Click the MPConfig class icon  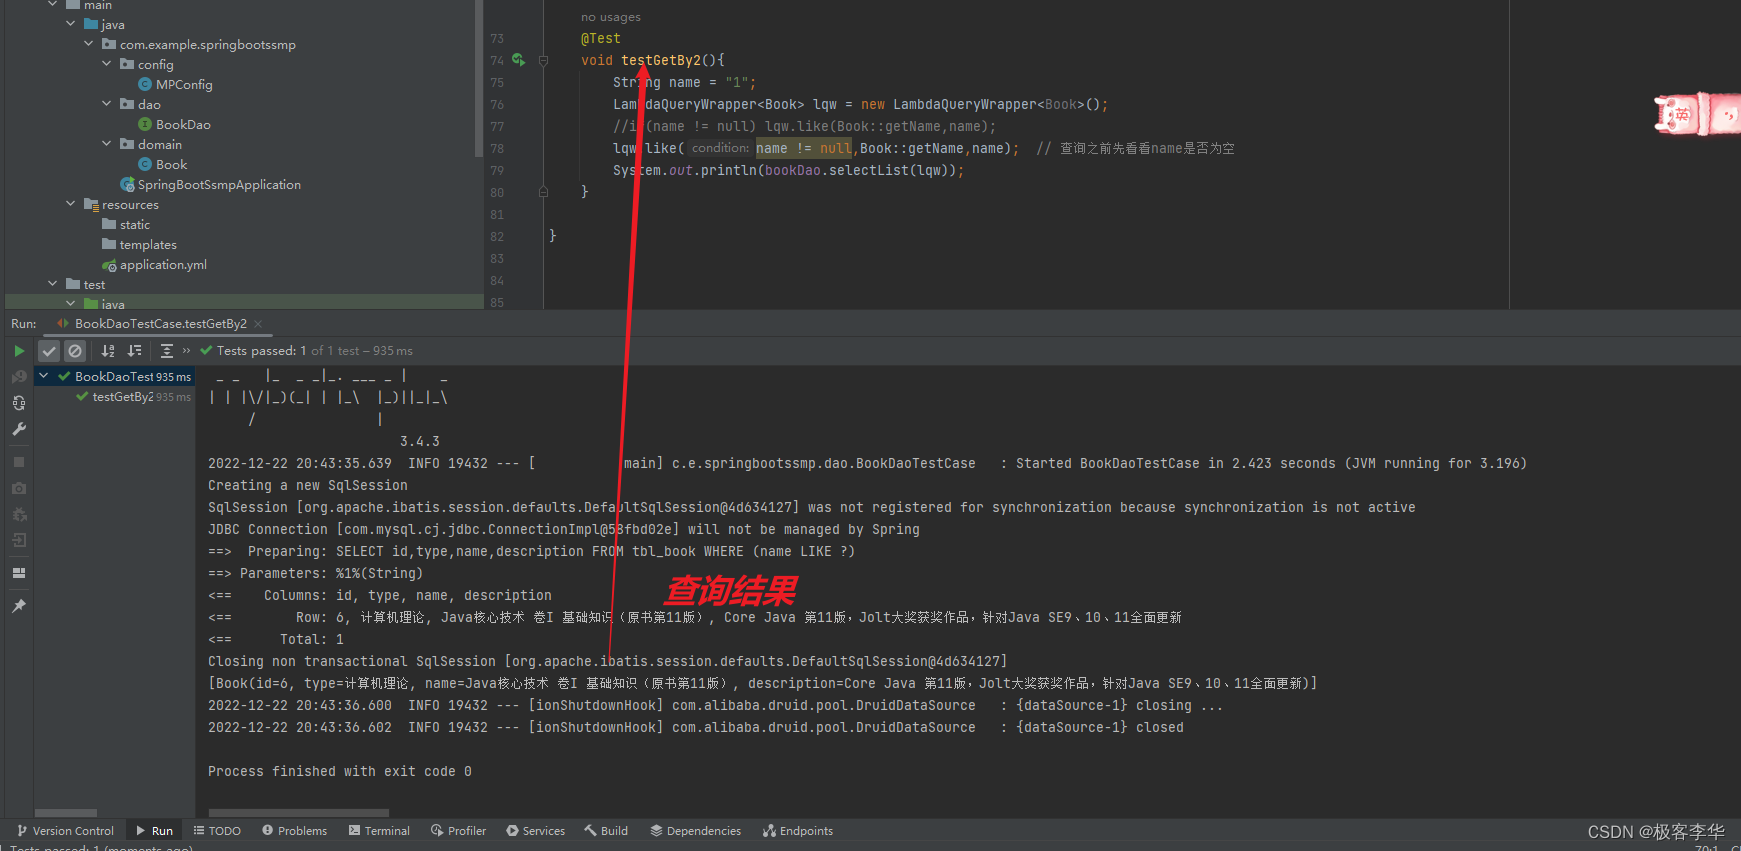(145, 85)
